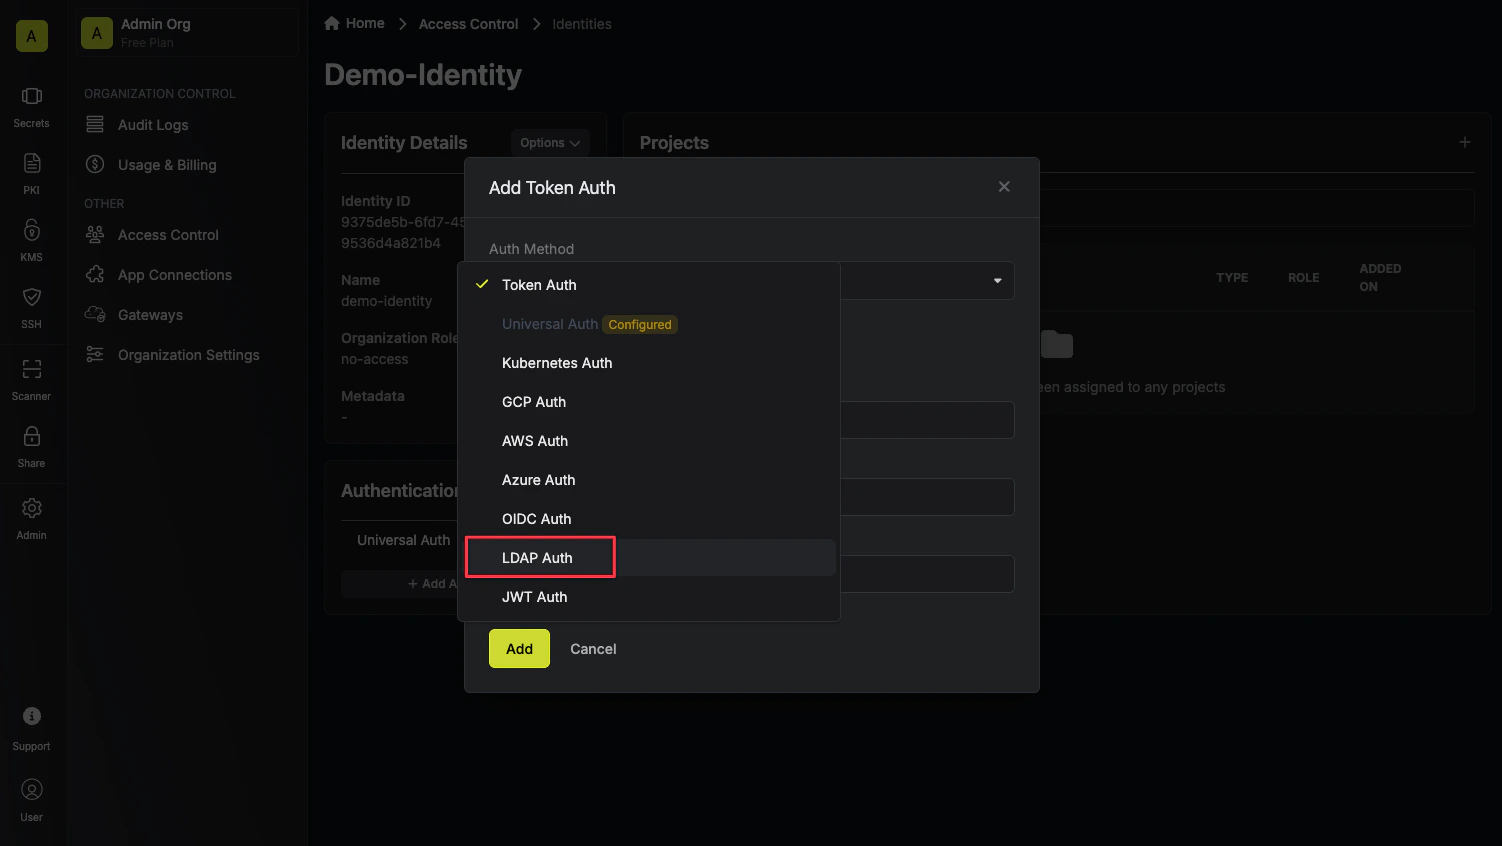Select OIDC Auth option
Viewport: 1502px width, 846px height.
point(648,519)
